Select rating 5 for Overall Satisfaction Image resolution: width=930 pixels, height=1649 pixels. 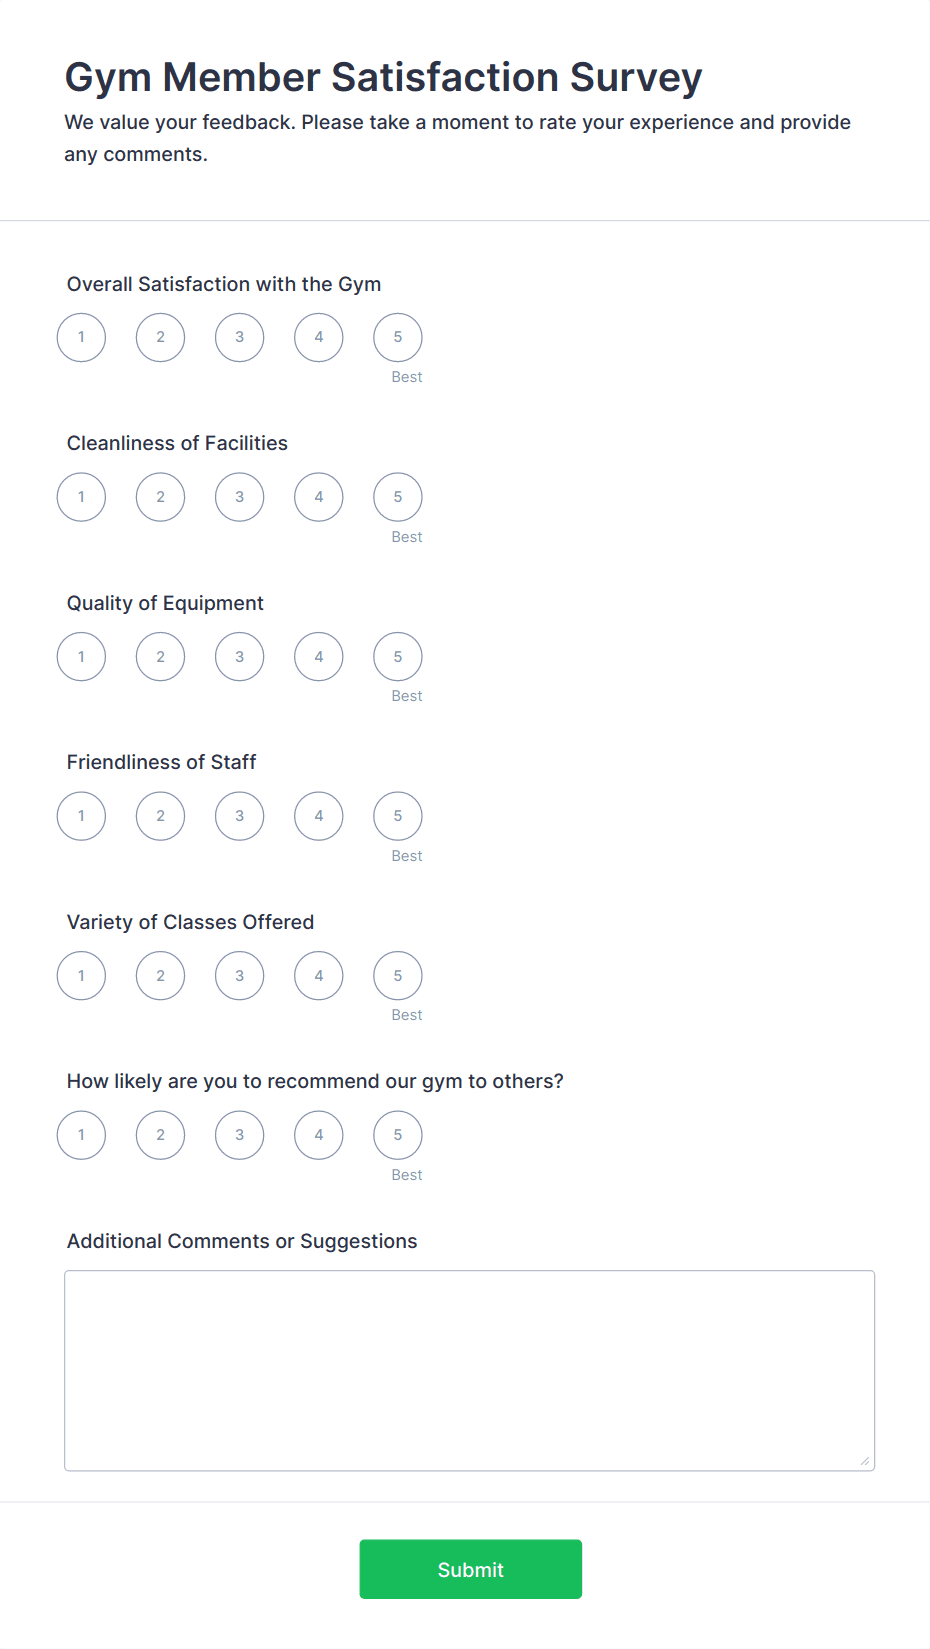(397, 337)
